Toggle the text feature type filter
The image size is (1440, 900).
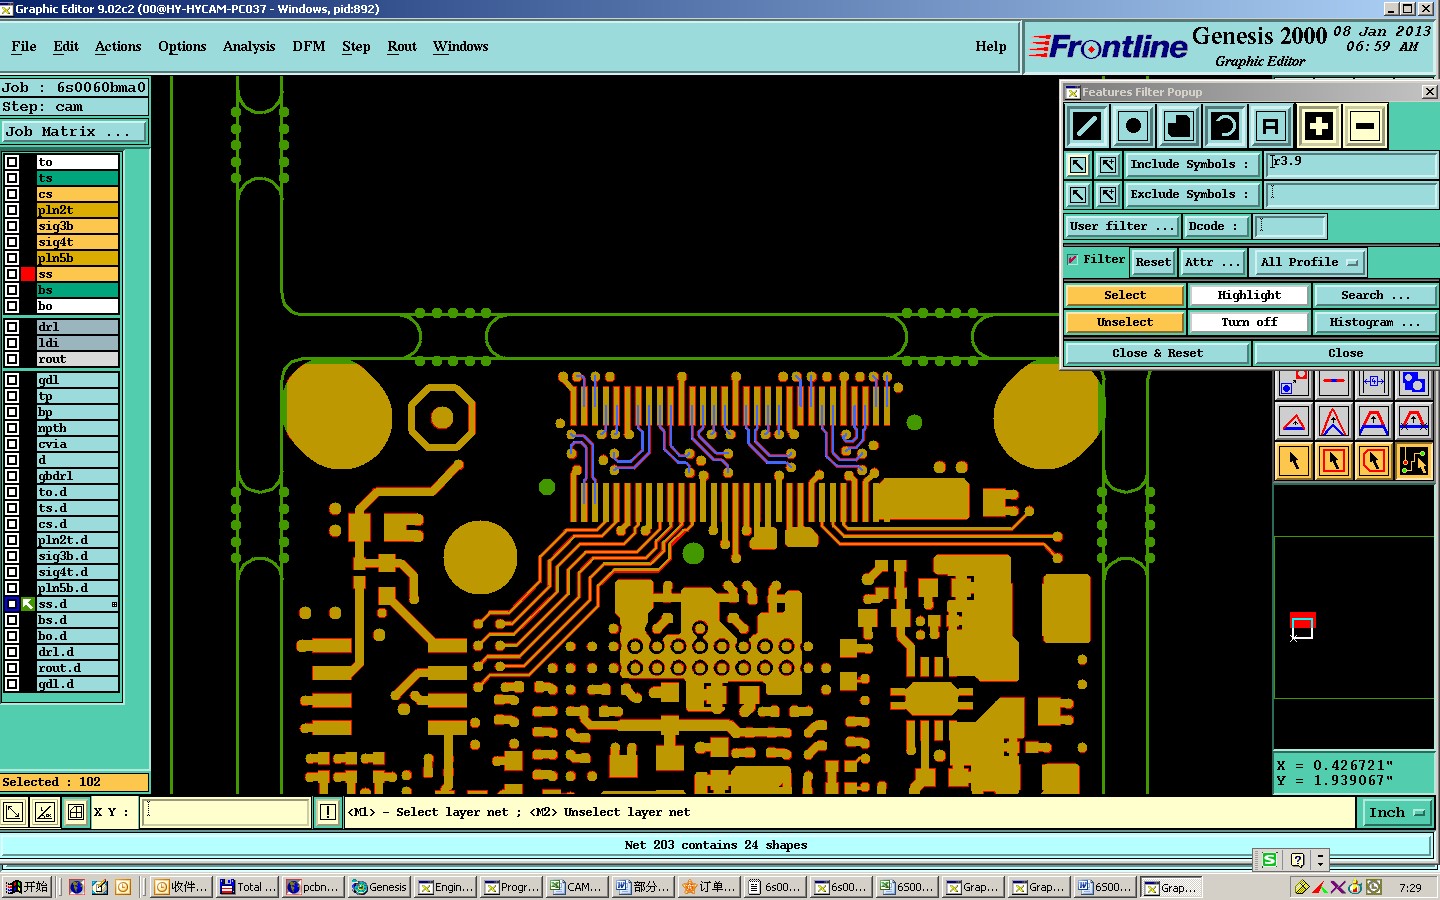tap(1270, 126)
